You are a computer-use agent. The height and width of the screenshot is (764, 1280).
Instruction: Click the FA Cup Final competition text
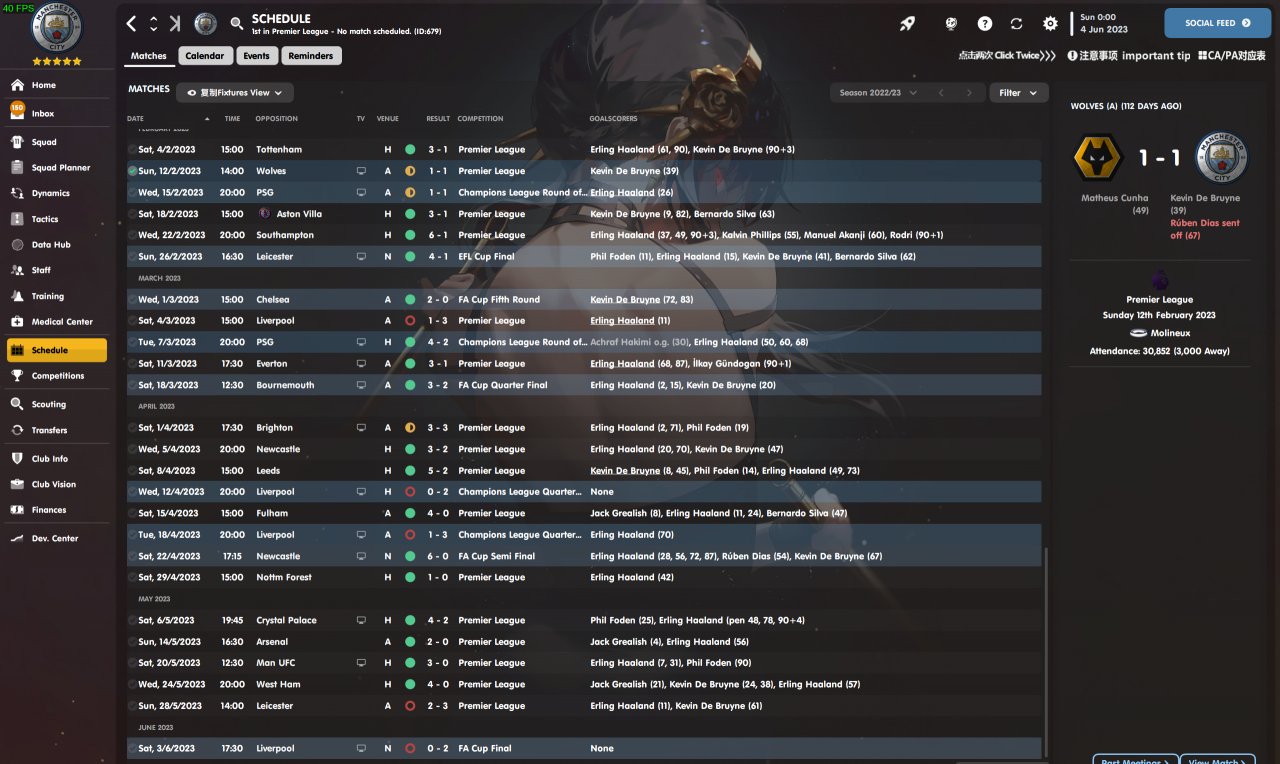pyautogui.click(x=485, y=749)
